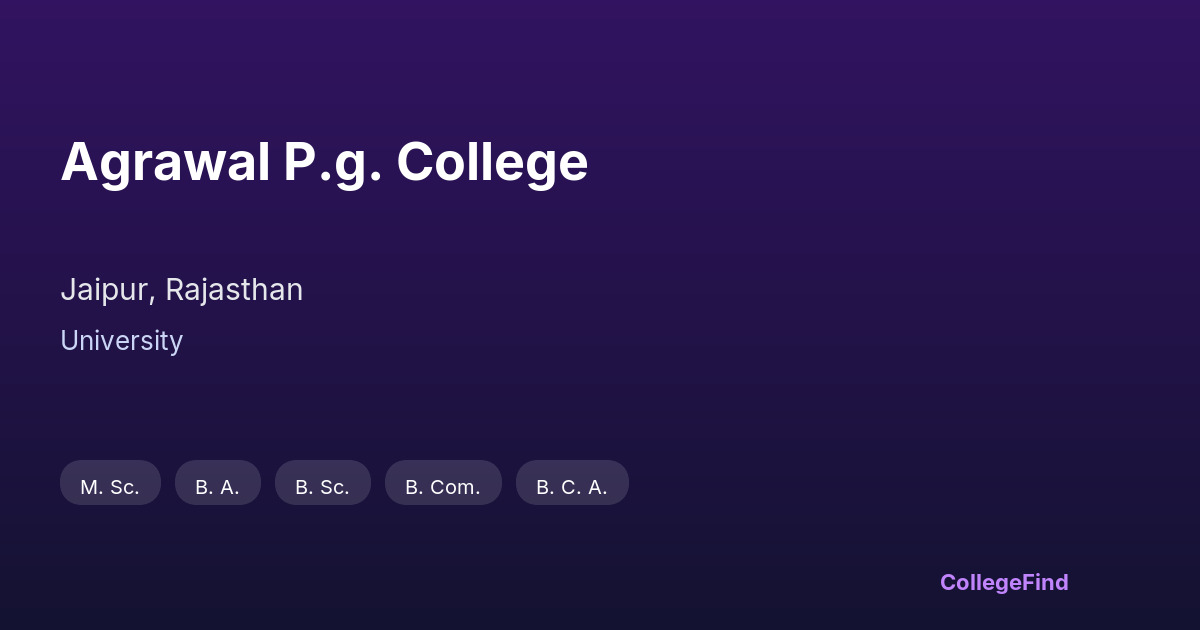1200x630 pixels.
Task: Click the University type label
Action: [121, 341]
